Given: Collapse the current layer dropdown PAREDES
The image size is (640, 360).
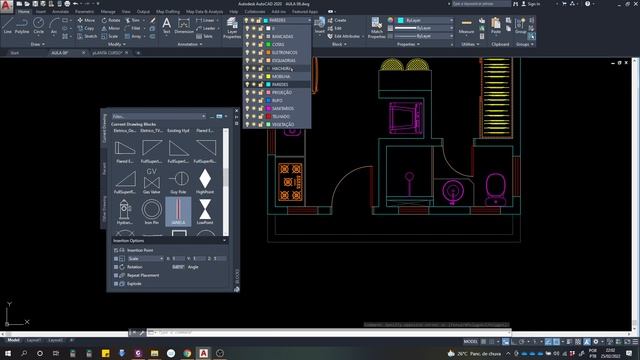Looking at the screenshot, I should pyautogui.click(x=309, y=20).
